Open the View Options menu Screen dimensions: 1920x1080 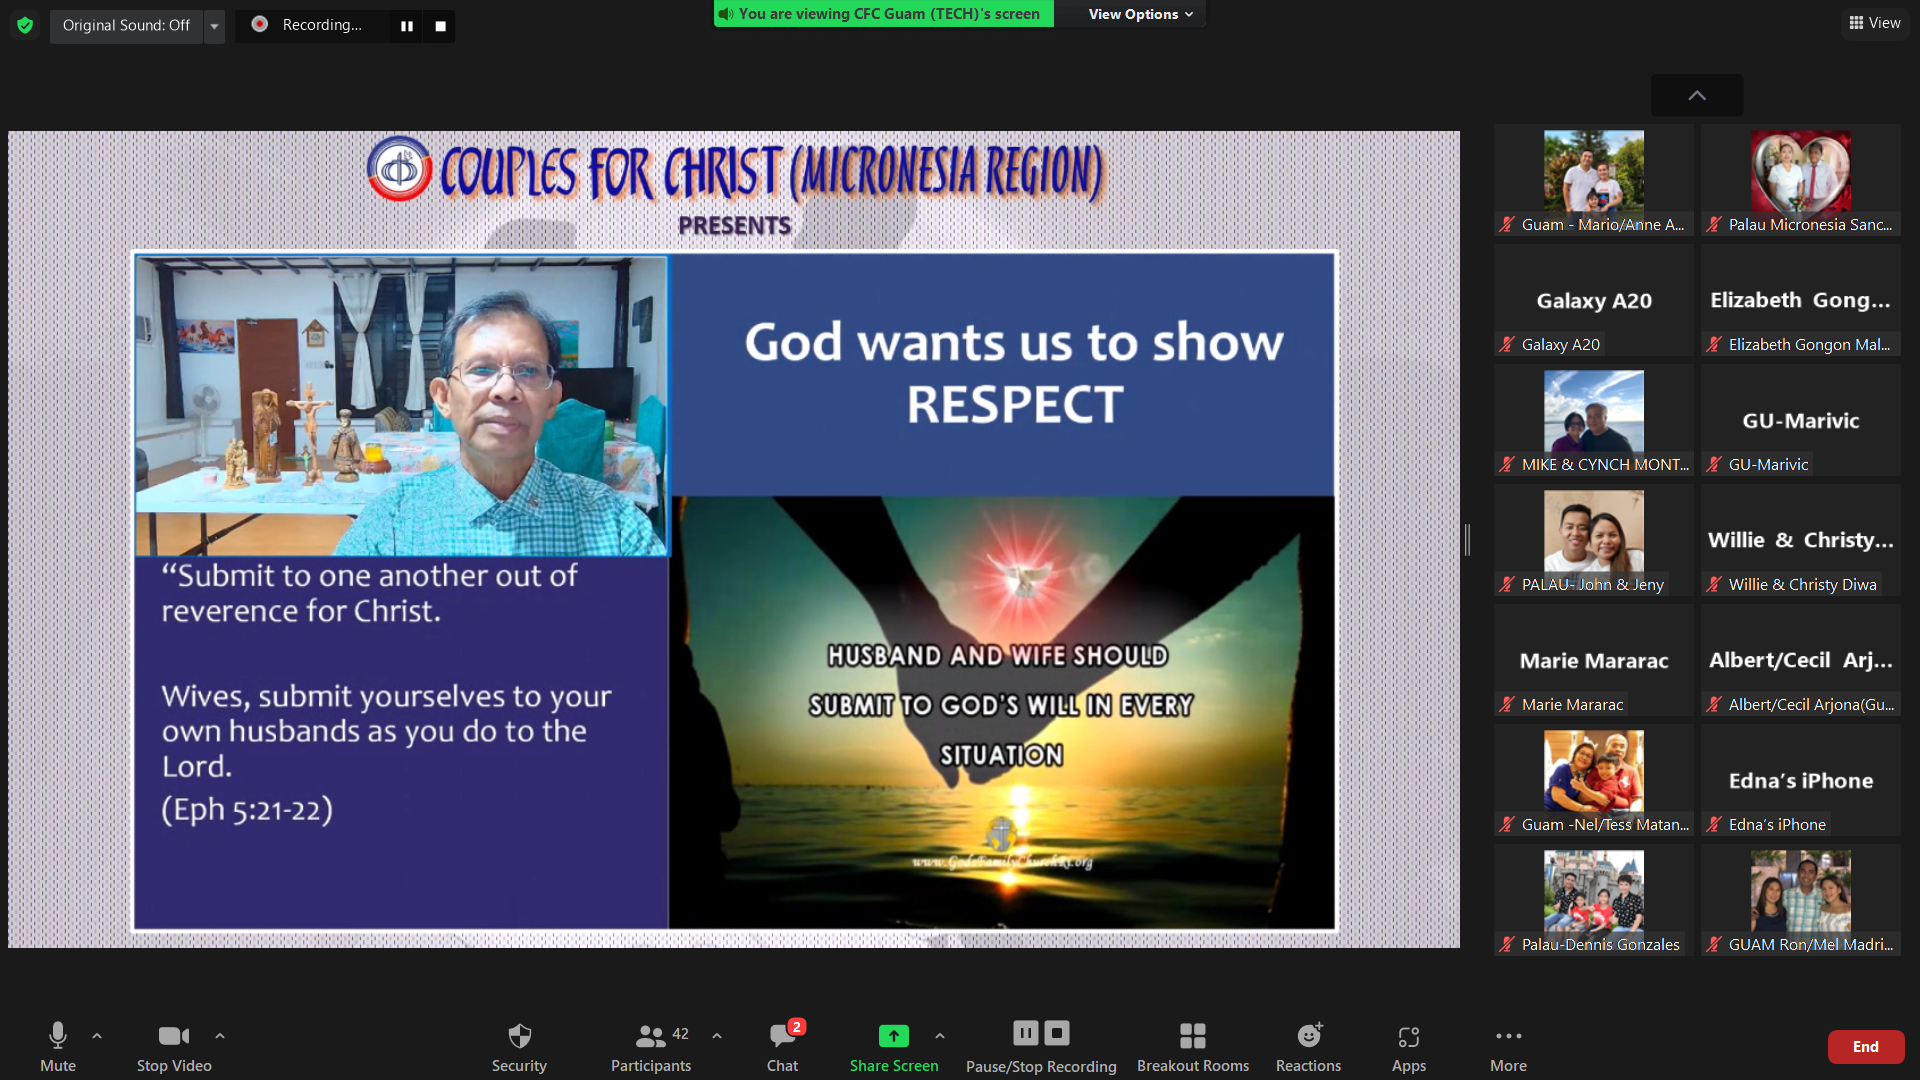(x=1140, y=14)
